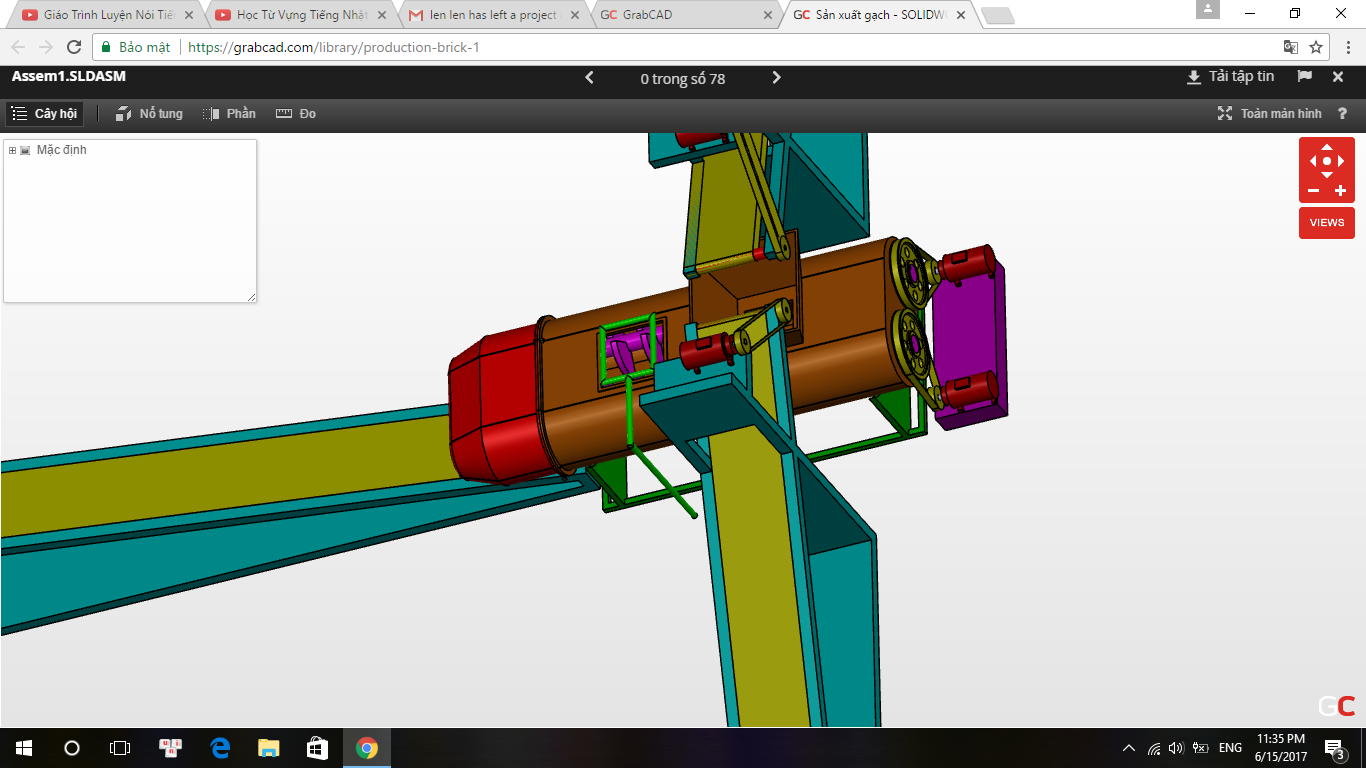The height and width of the screenshot is (768, 1366).
Task: Toggle the Cây hội assembly tree panel
Action: (44, 114)
